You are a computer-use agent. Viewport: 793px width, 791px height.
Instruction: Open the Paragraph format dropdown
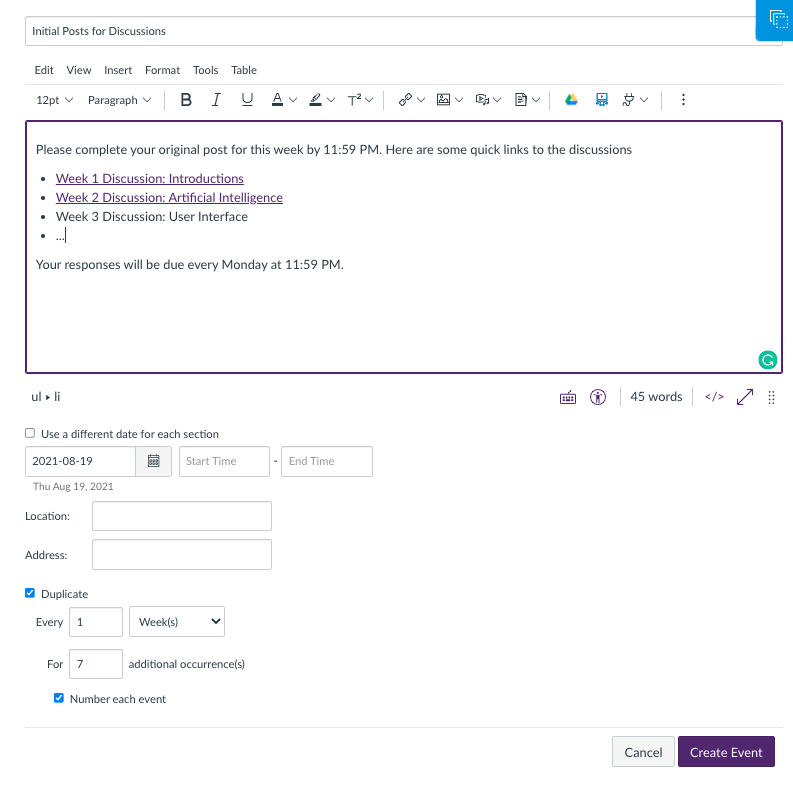coord(119,100)
